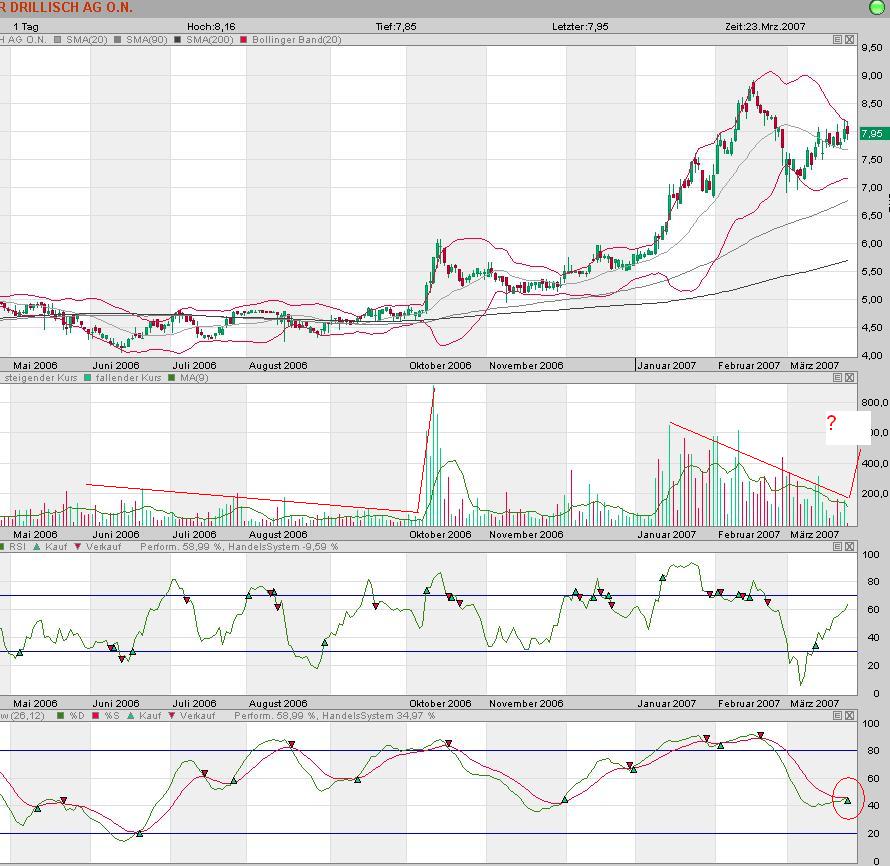This screenshot has height=866, width=890.
Task: Click the Verkauf triangle in RSI legend
Action: pyautogui.click(x=78, y=546)
